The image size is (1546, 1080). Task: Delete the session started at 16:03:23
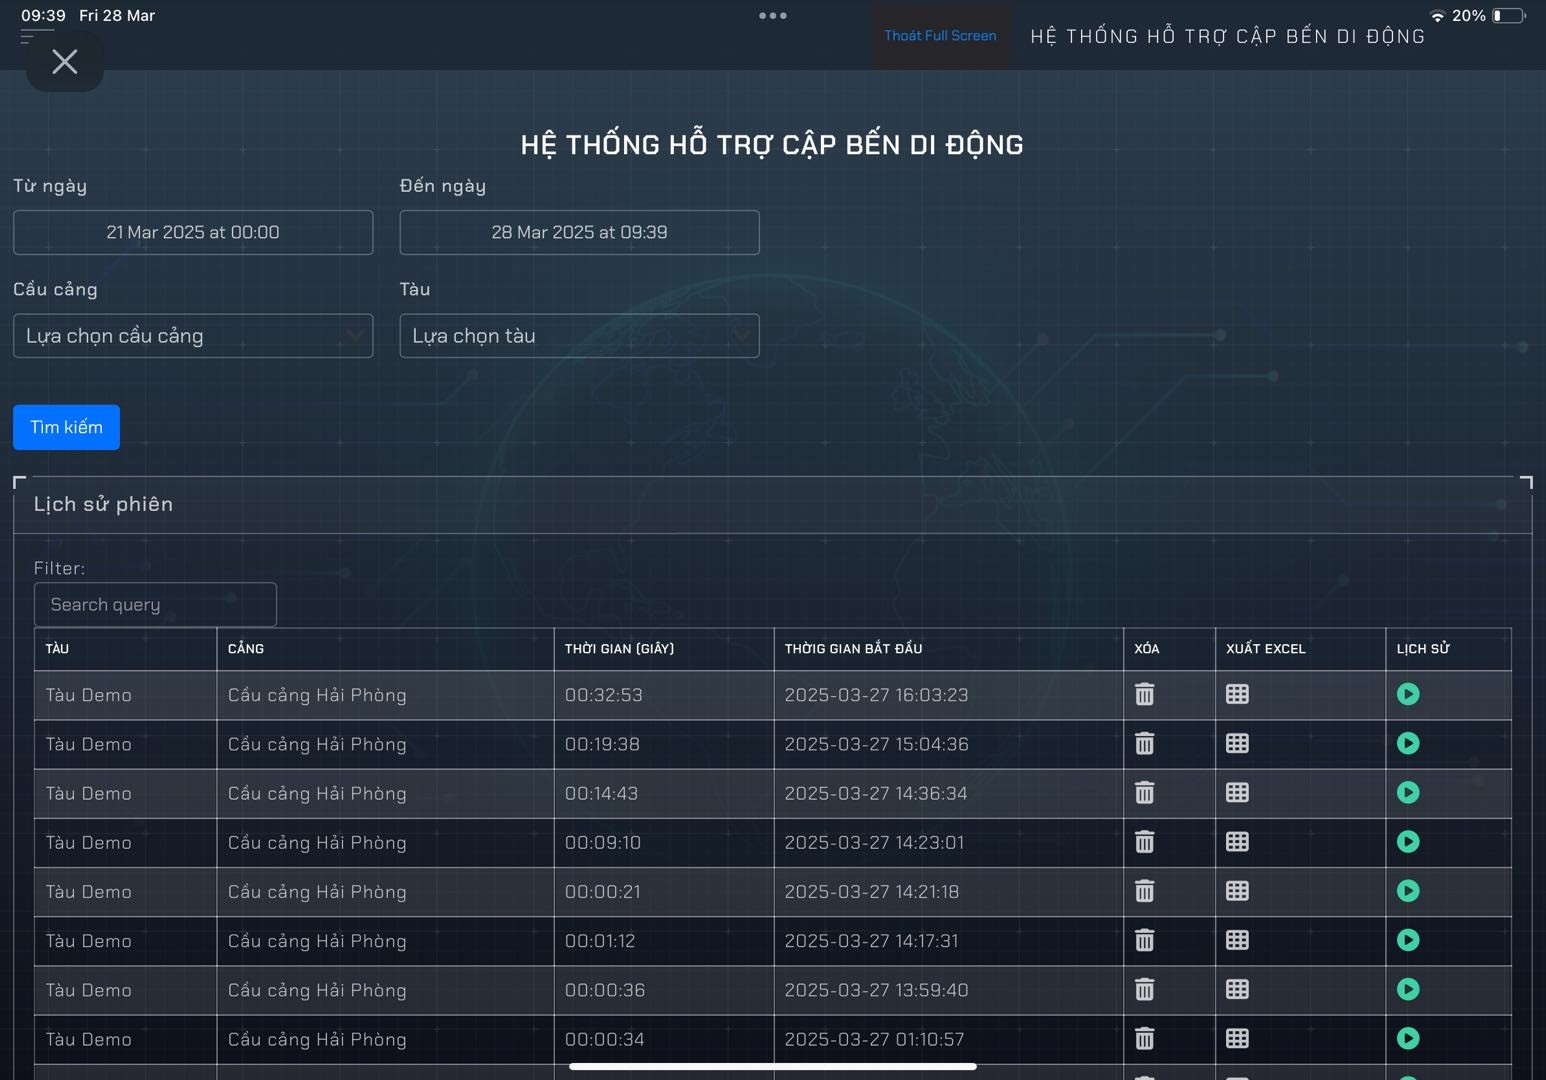click(1145, 694)
